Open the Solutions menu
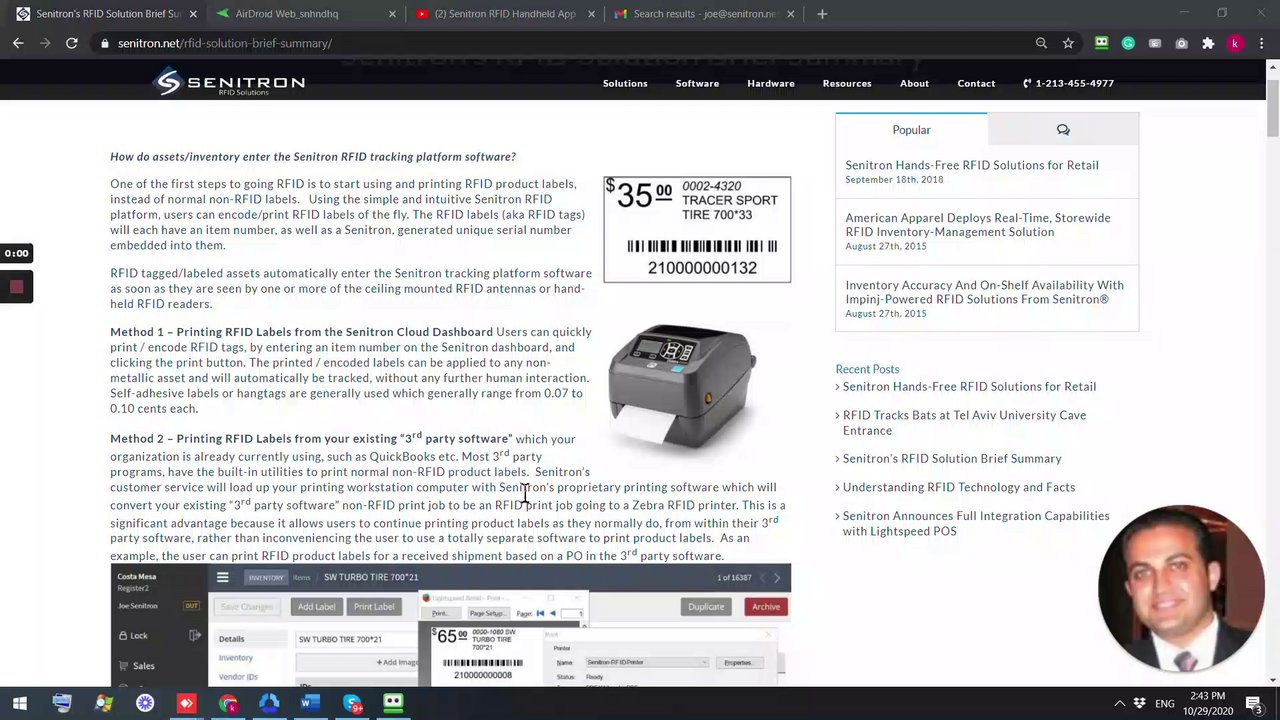 coord(625,83)
